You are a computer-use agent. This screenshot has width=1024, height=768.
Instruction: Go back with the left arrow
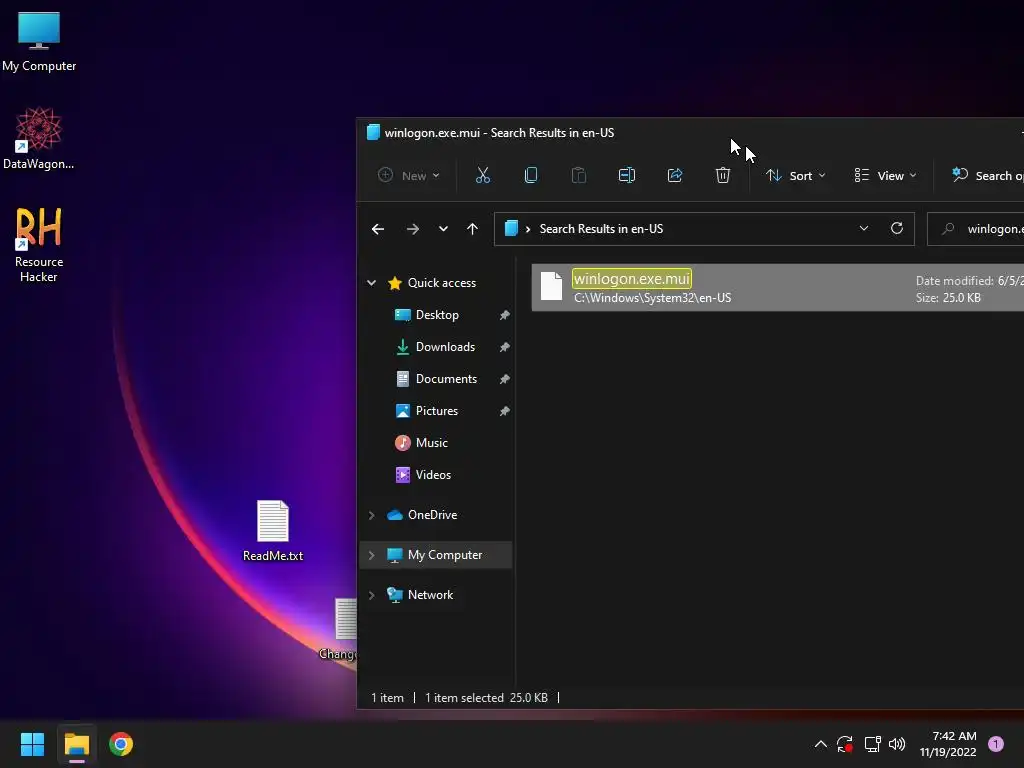[x=378, y=229]
